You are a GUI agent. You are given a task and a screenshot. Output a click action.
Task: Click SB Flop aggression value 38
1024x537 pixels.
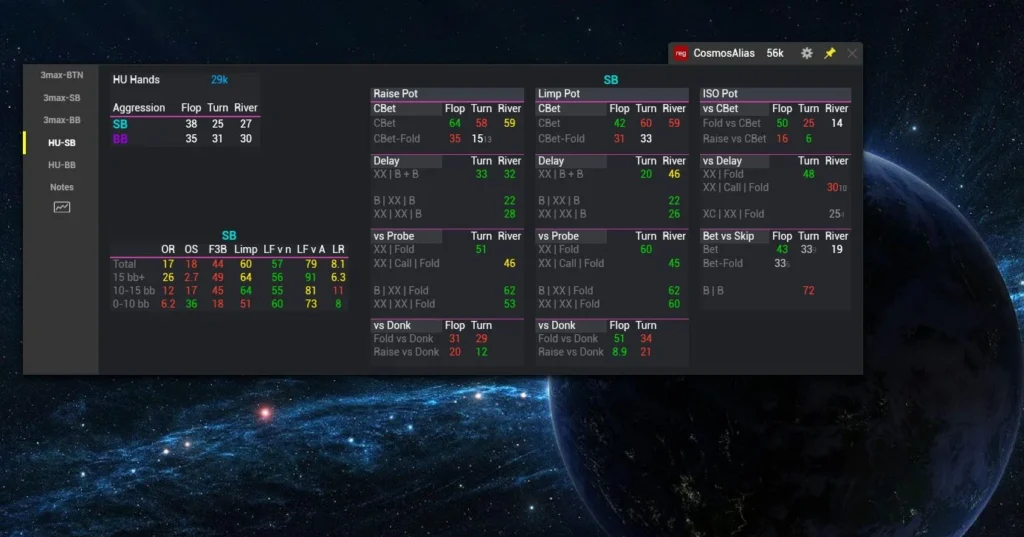click(x=191, y=124)
